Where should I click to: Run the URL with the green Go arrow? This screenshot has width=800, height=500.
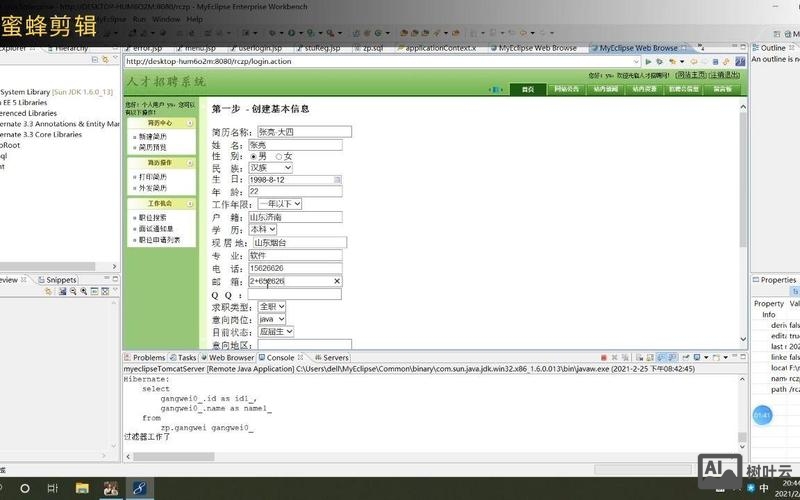(x=648, y=62)
